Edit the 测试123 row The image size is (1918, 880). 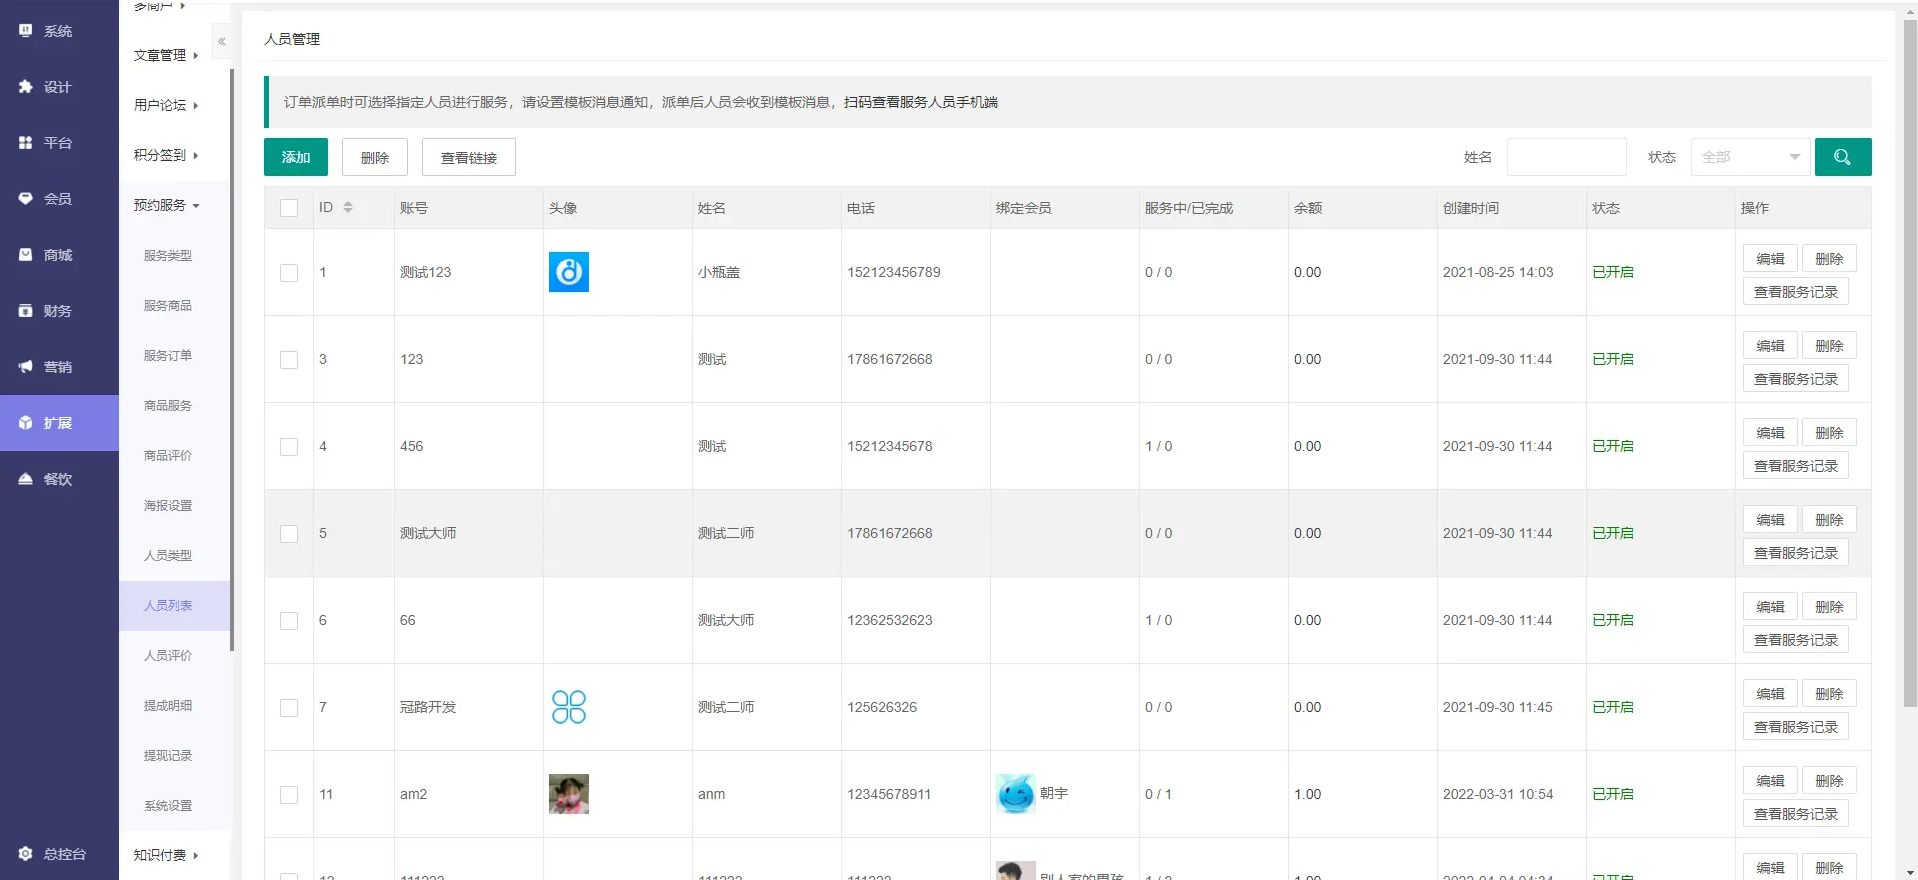click(x=1770, y=258)
